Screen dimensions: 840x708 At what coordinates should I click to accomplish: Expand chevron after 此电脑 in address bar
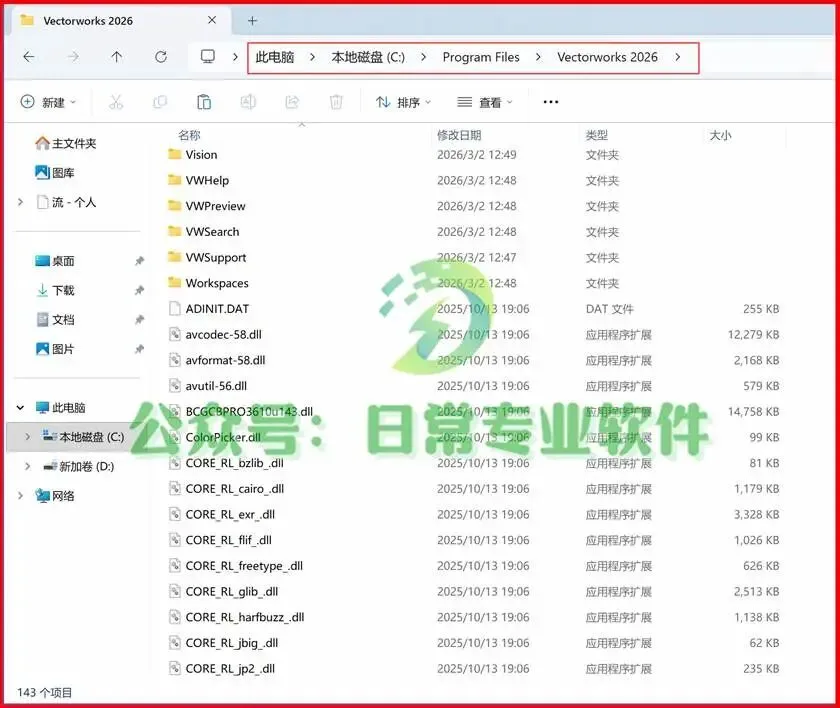click(312, 57)
